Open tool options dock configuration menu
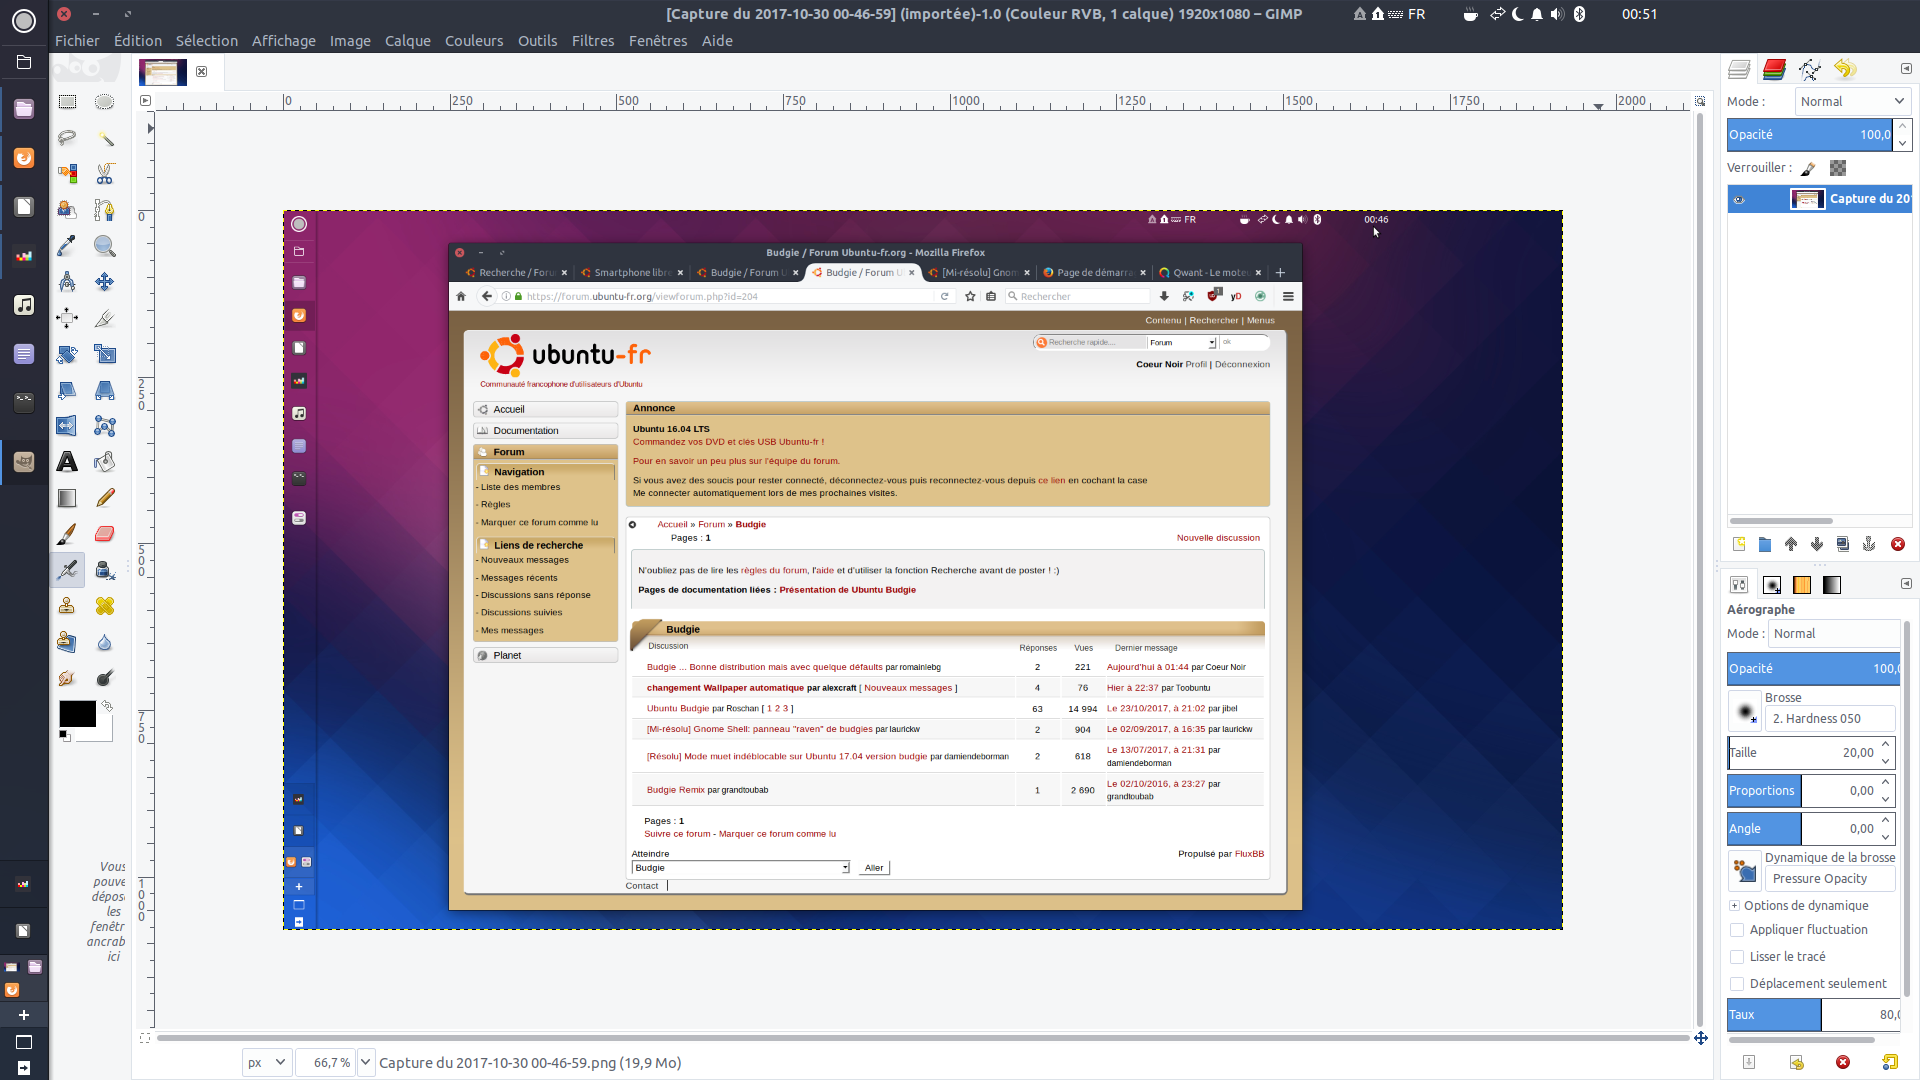Image resolution: width=1920 pixels, height=1080 pixels. pos(1906,584)
